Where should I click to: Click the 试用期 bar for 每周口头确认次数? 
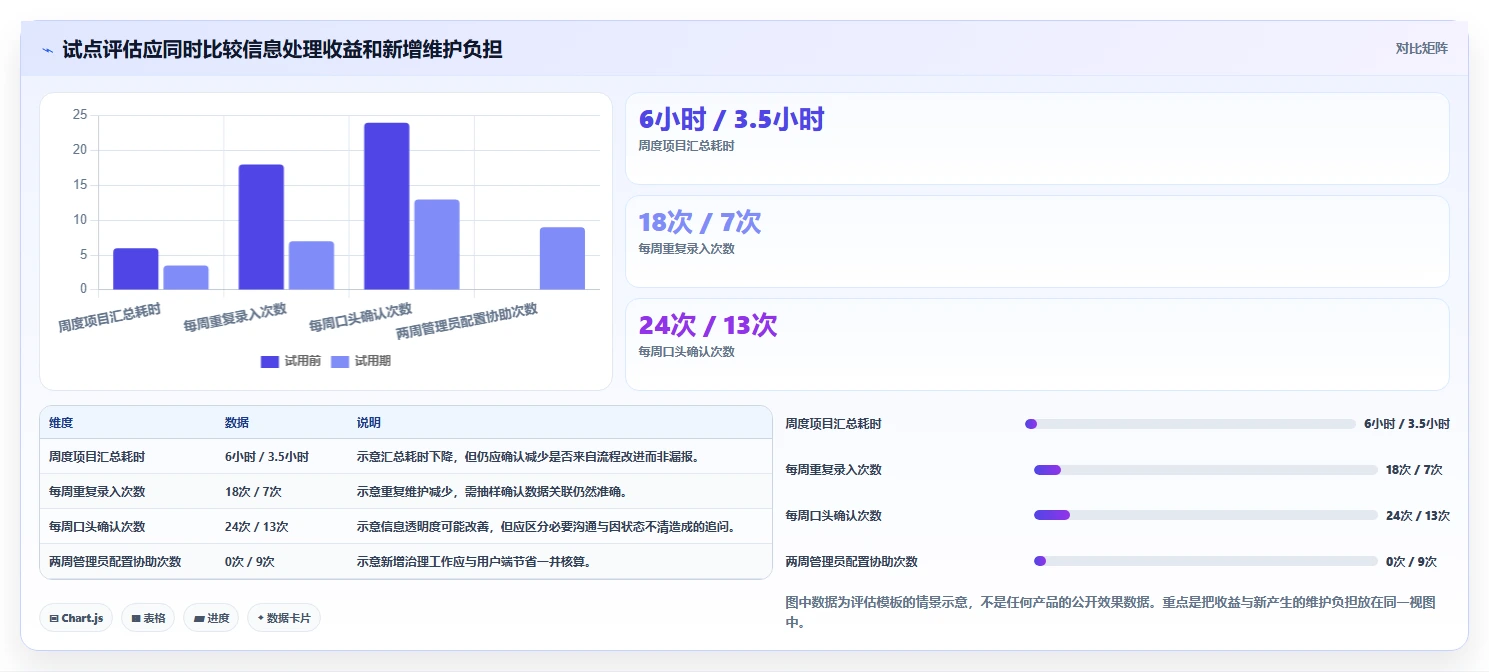[x=437, y=244]
